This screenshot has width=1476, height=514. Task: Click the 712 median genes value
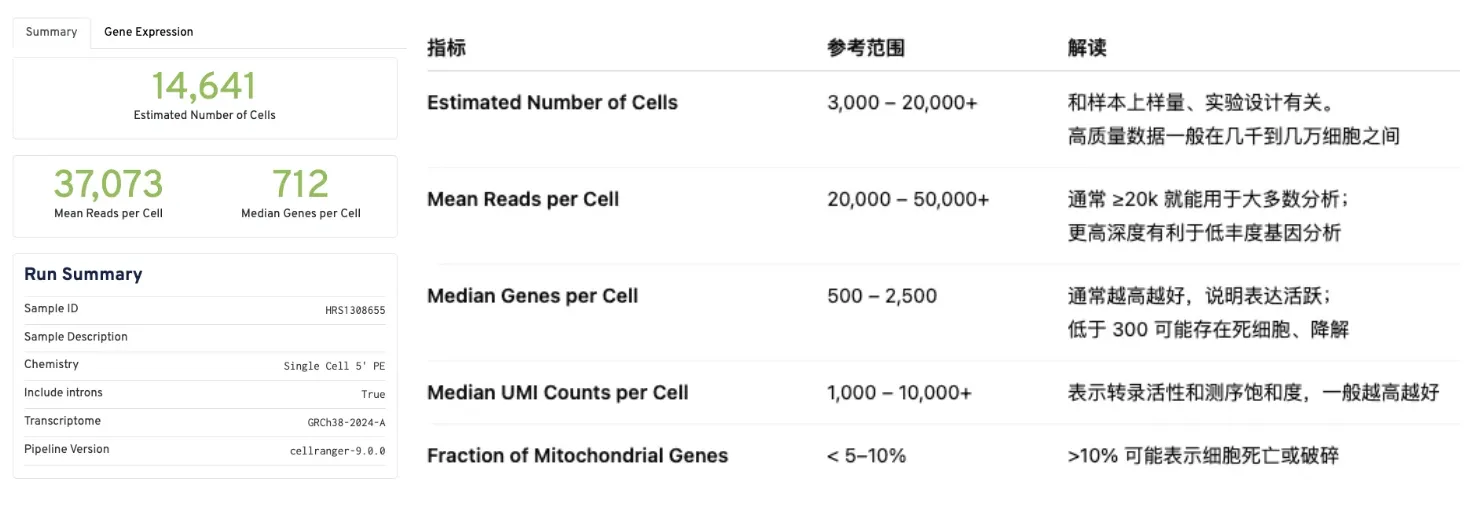tap(300, 184)
